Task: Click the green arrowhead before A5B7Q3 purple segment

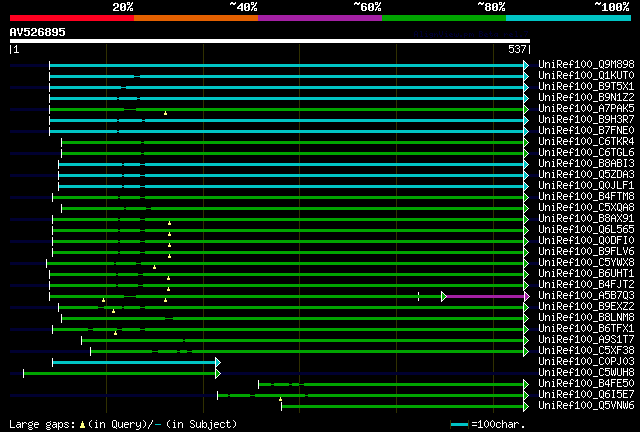Action: click(x=444, y=296)
